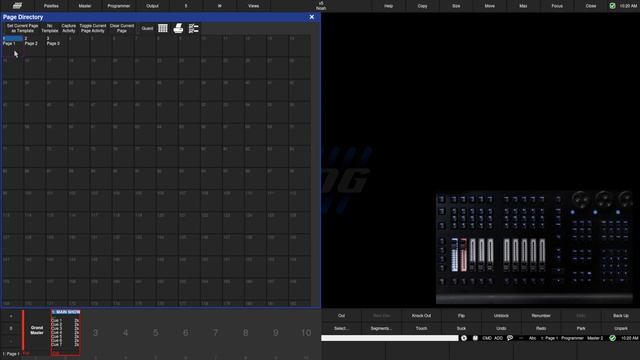Screen dimensions: 640x360
Task: Switch to spreadsheet grid view icon
Action: coord(163,28)
